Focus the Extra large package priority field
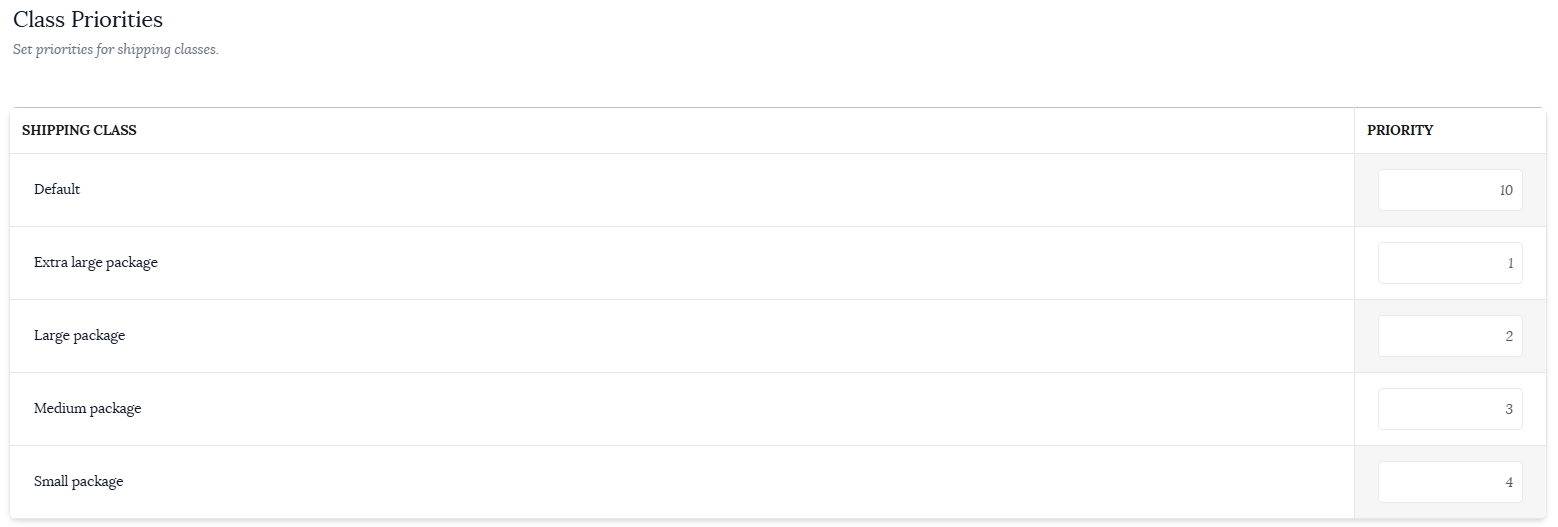 click(1450, 263)
